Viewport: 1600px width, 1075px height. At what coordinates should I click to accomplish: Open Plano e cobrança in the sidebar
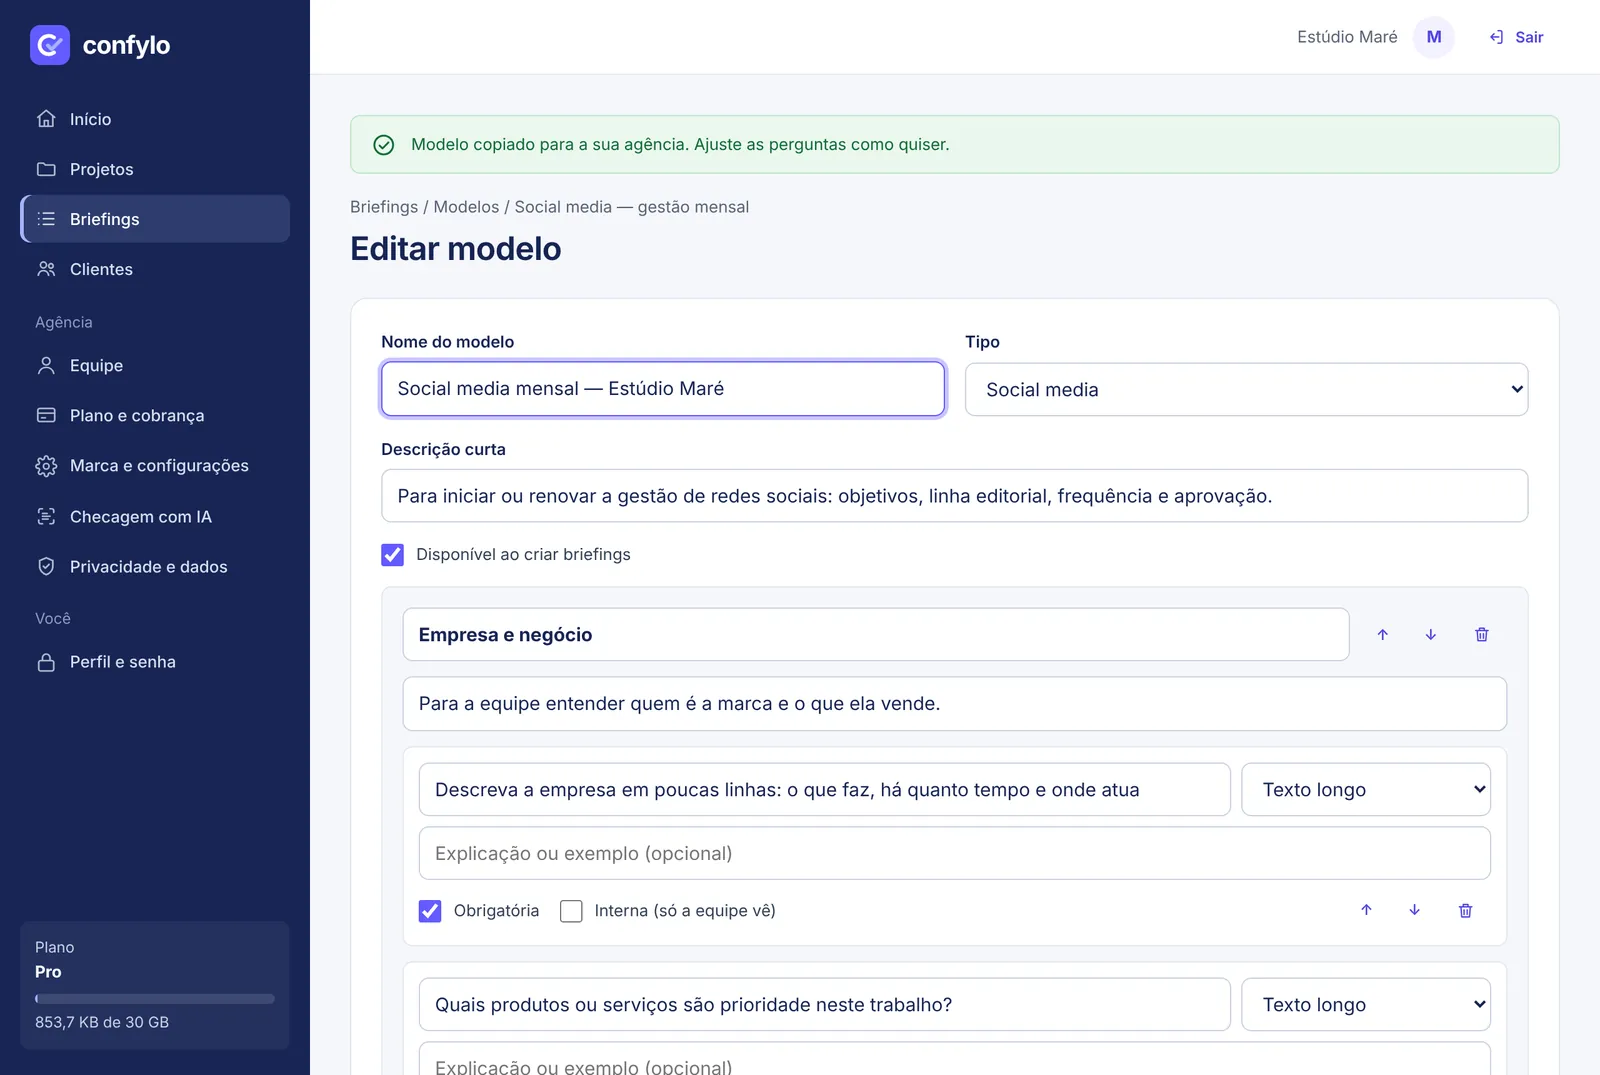point(155,415)
